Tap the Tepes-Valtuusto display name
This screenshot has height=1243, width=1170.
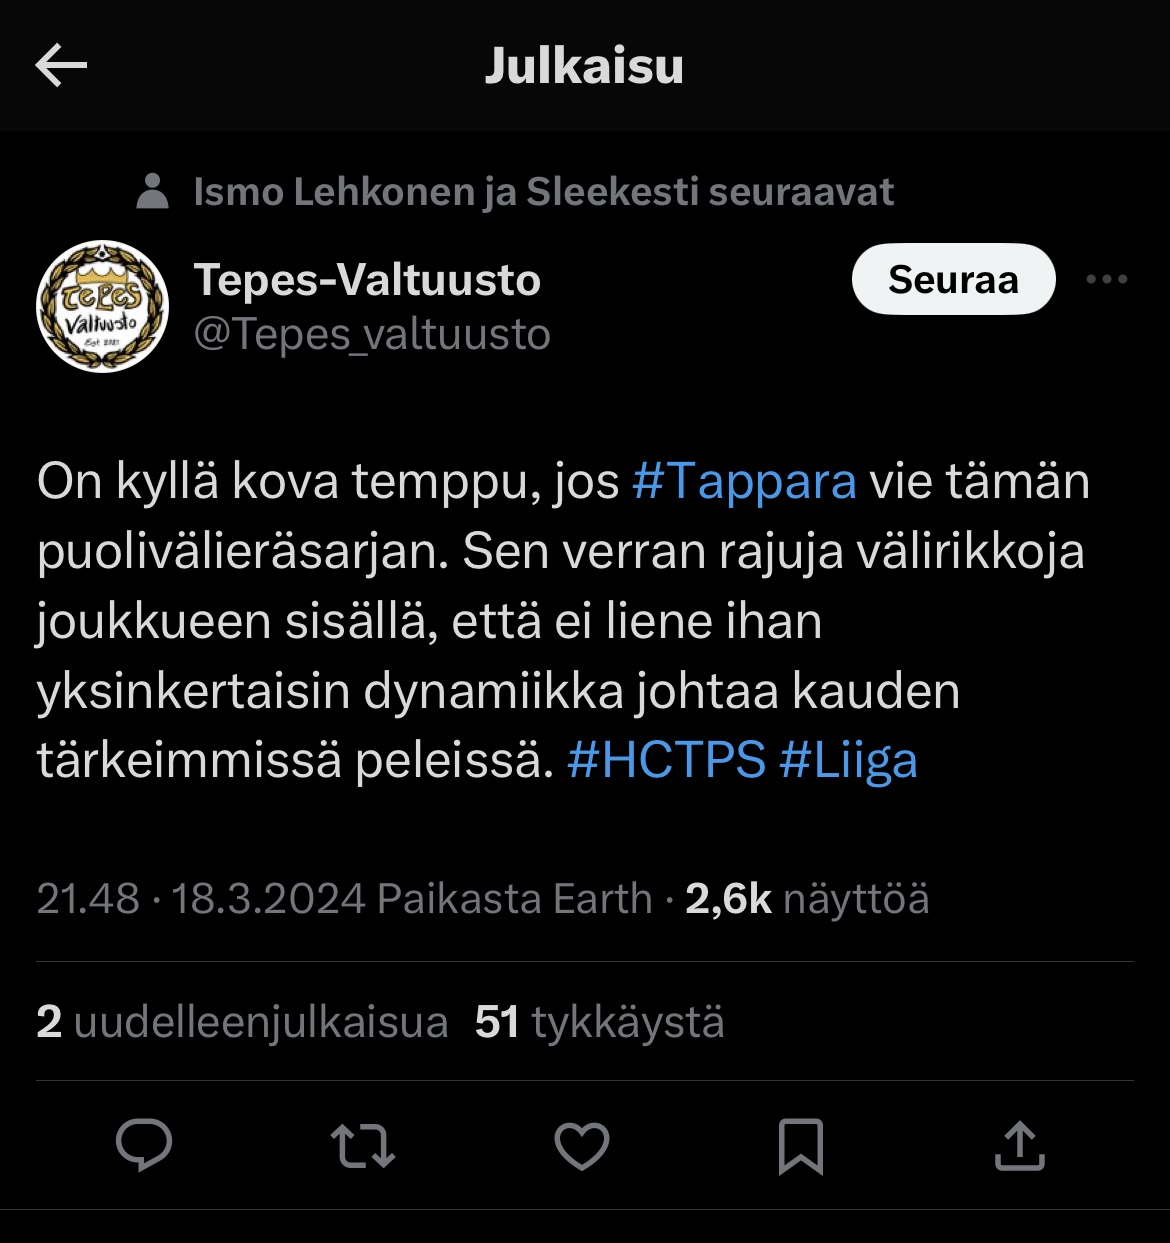367,280
